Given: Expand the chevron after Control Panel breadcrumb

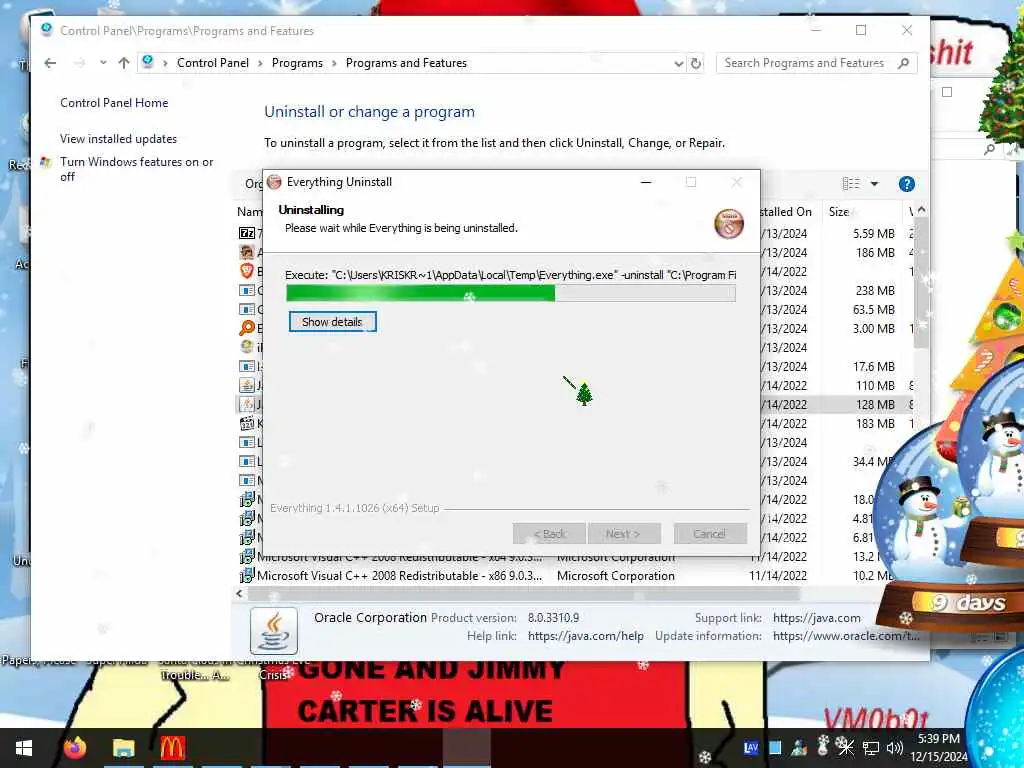Looking at the screenshot, I should [x=261, y=63].
